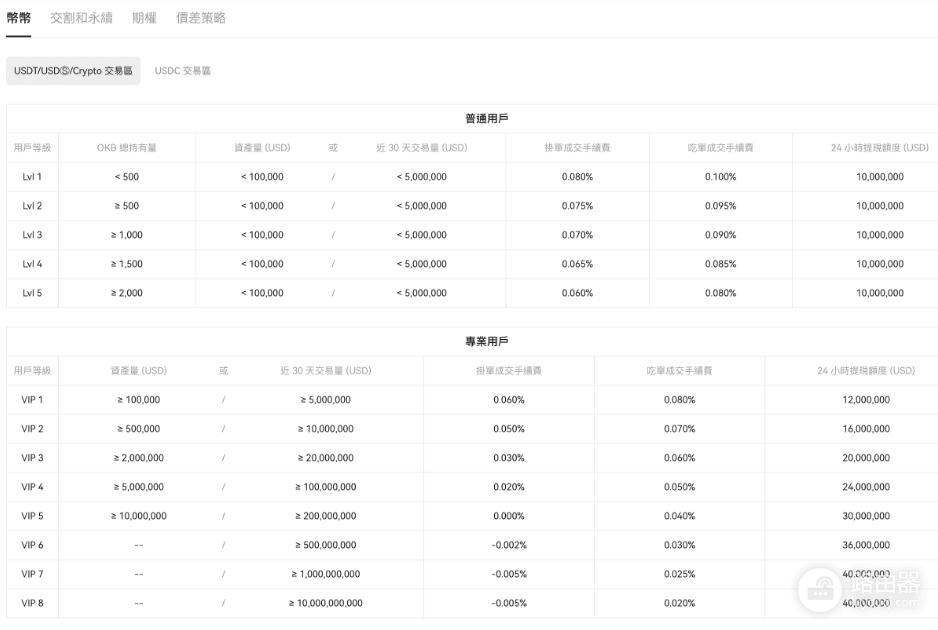
Task: Click VIP 3 maker fee 0.030%
Action: [508, 458]
